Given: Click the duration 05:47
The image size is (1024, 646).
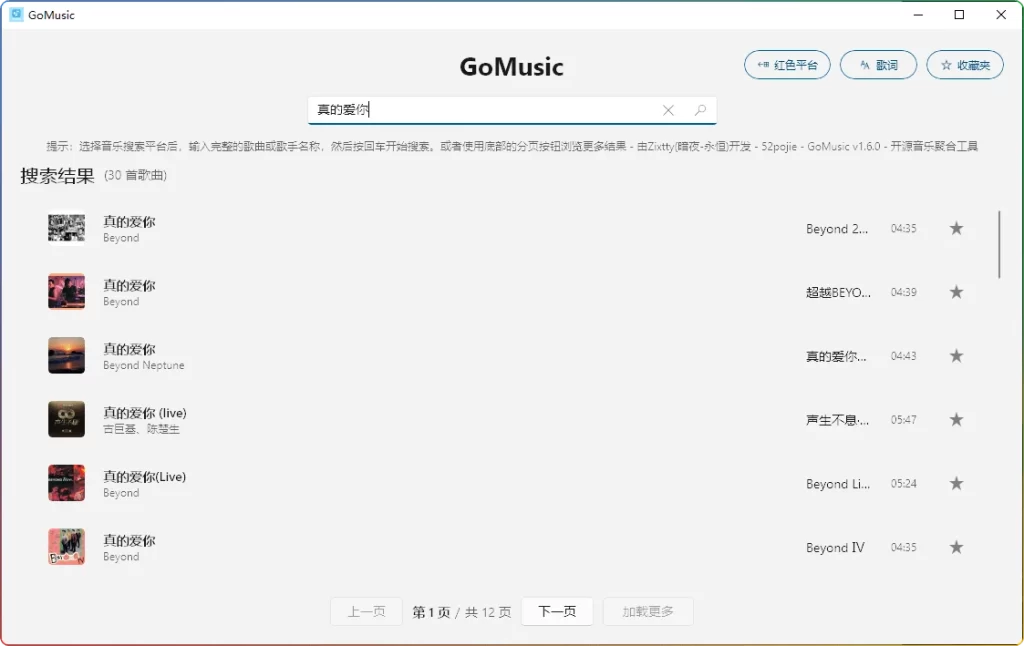Looking at the screenshot, I should tap(904, 420).
